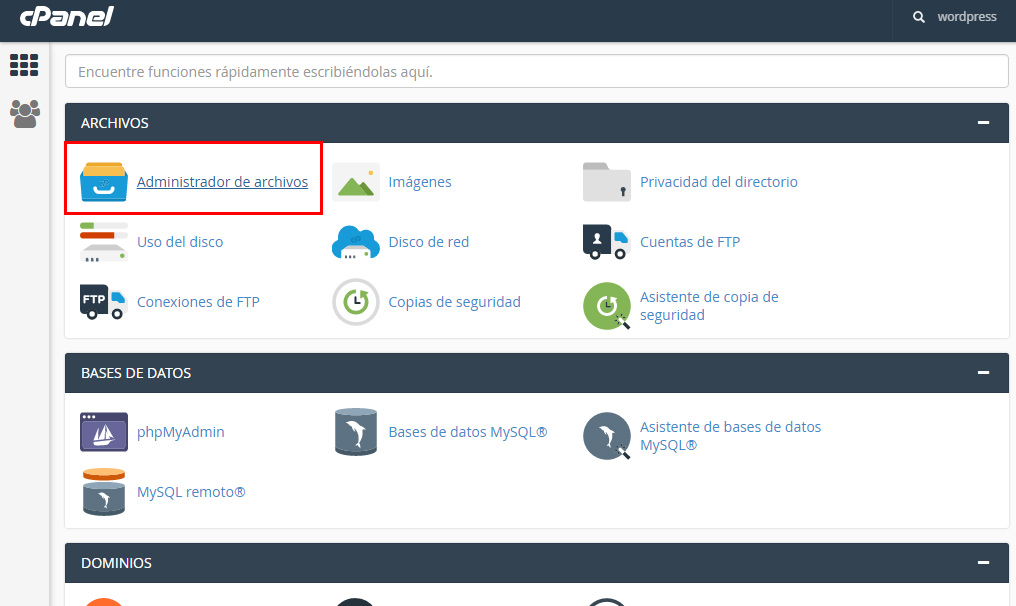
Task: Open the Conexiones de FTP truck icon
Action: click(x=104, y=302)
